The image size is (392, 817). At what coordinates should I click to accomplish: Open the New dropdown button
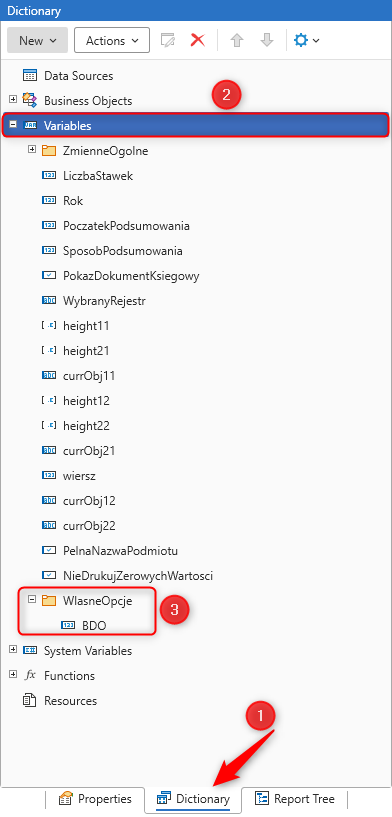point(38,40)
